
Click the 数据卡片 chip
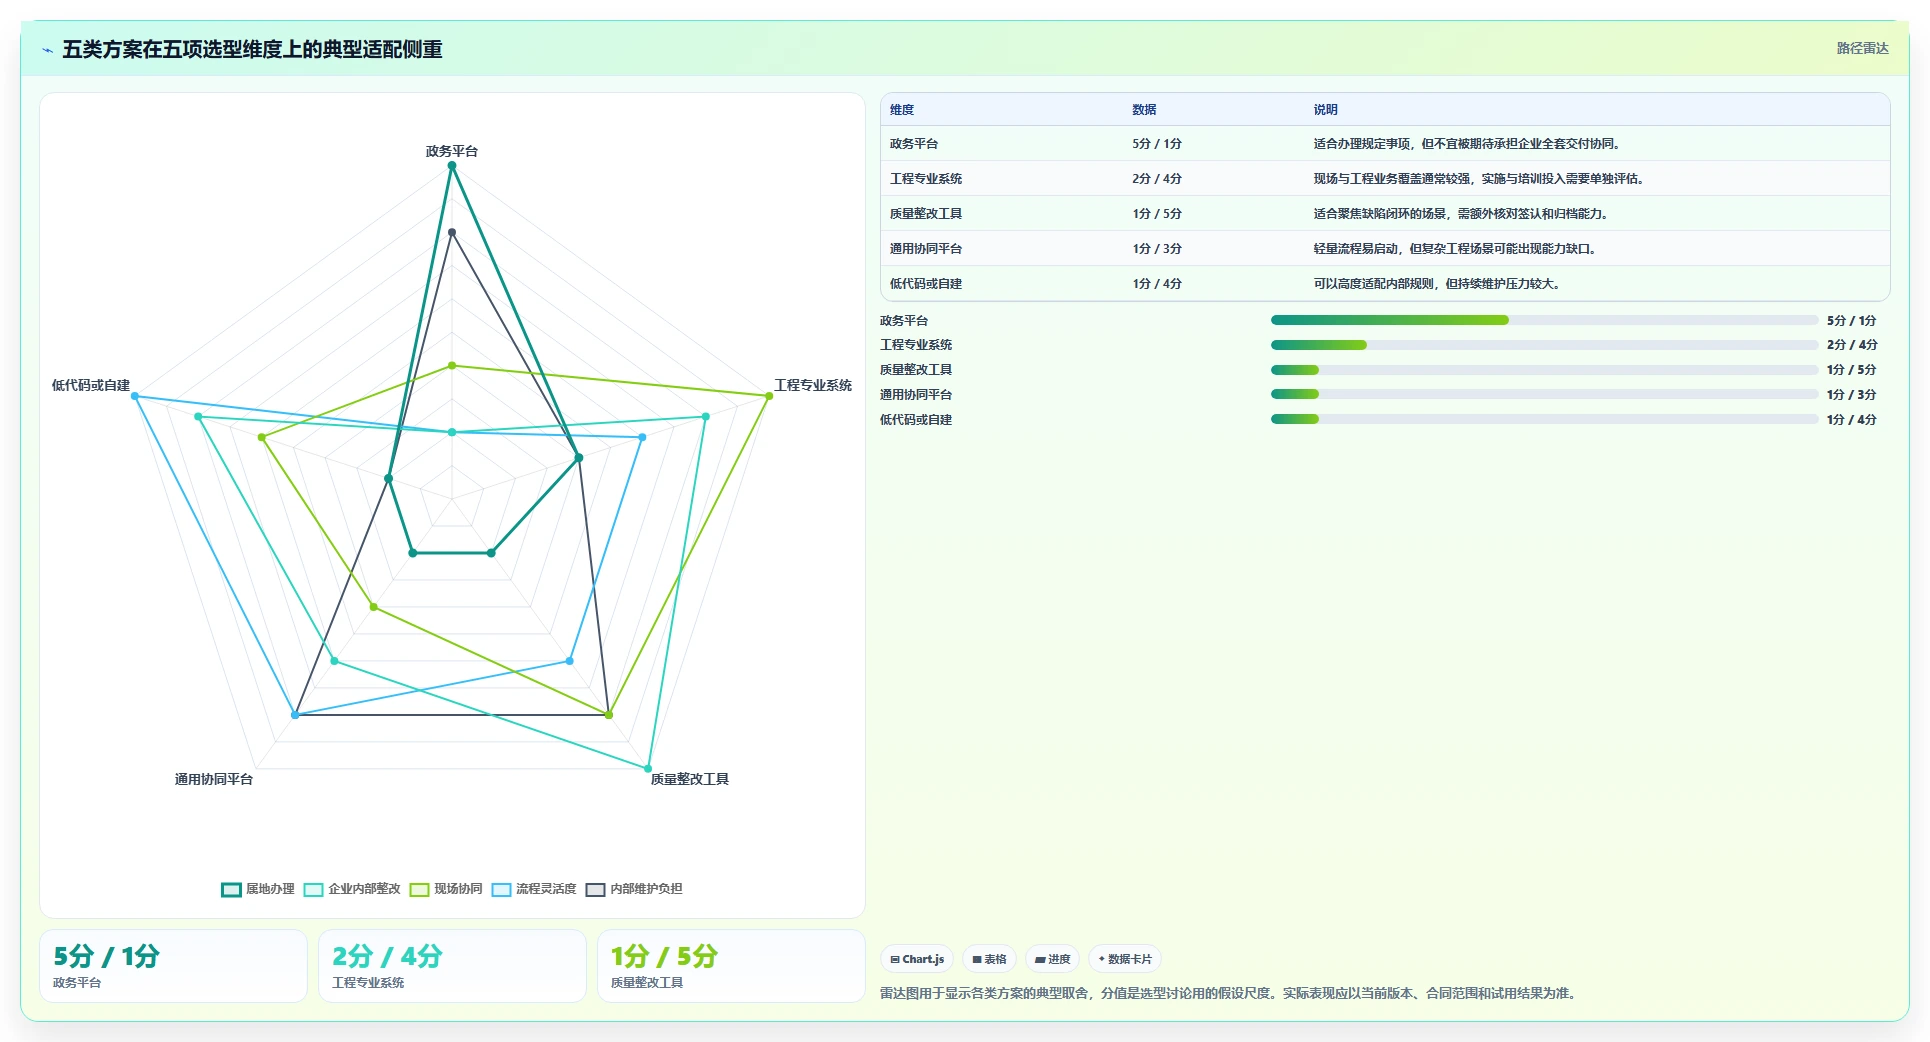1125,959
